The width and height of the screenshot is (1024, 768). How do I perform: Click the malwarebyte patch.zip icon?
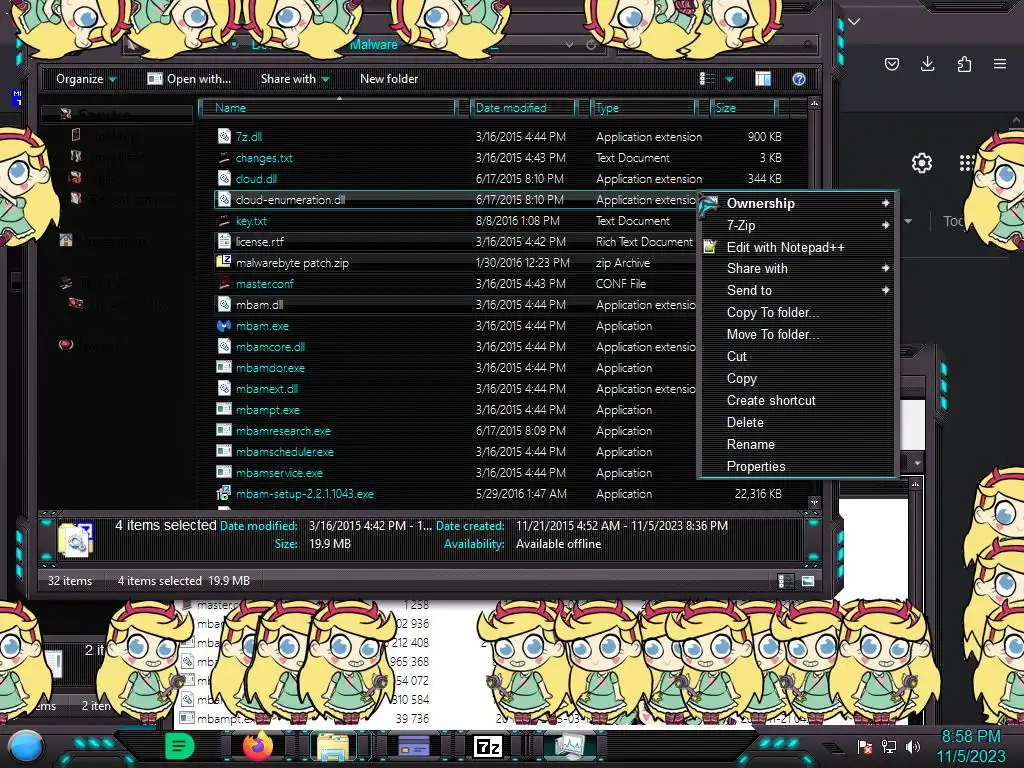pyautogui.click(x=224, y=263)
